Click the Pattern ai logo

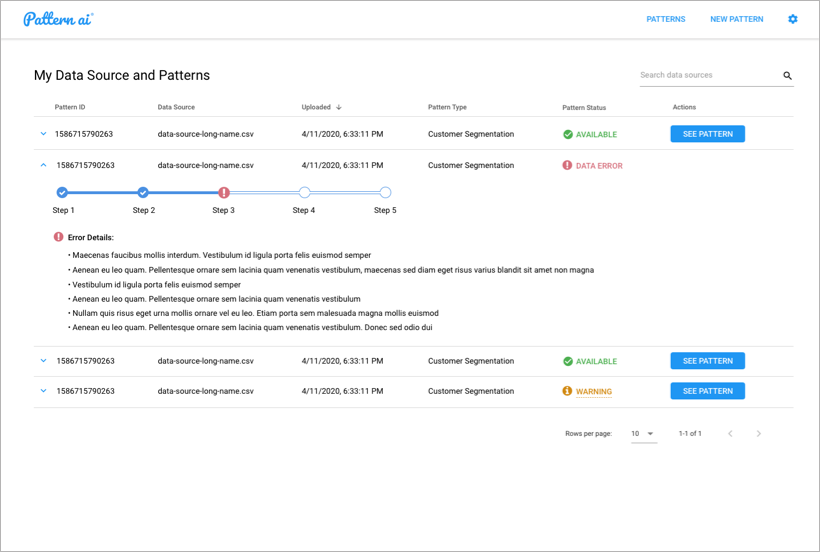click(x=59, y=19)
